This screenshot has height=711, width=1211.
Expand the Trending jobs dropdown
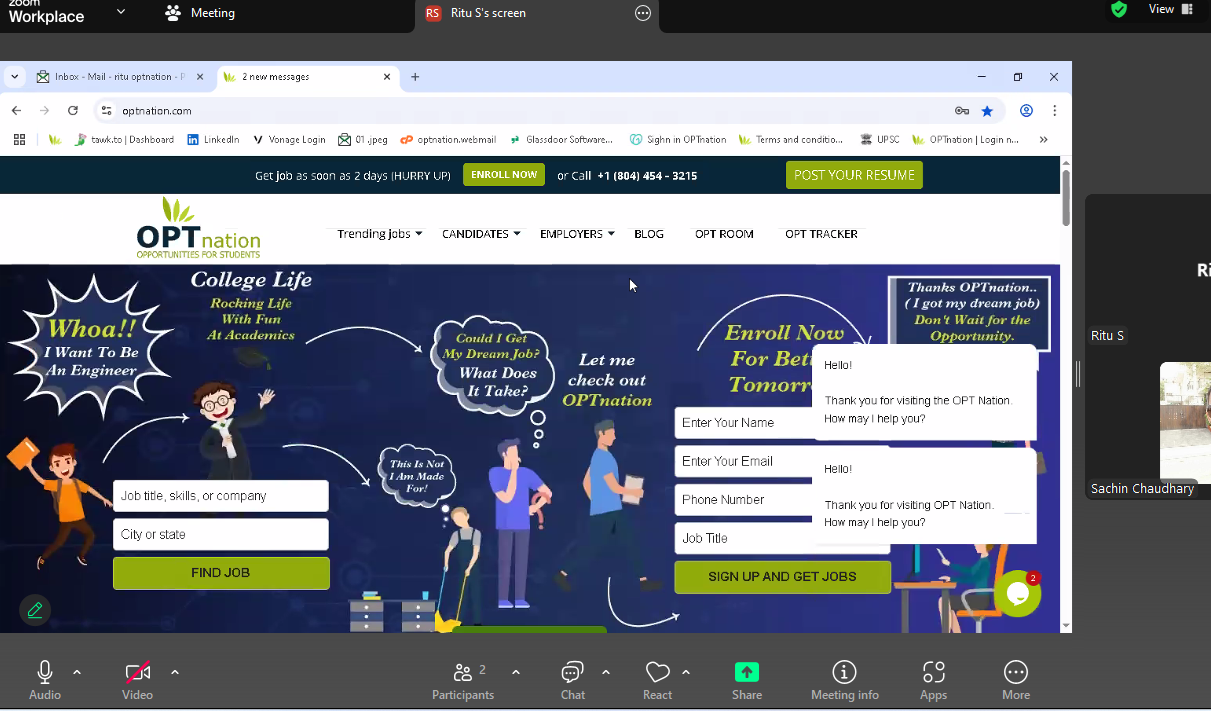379,234
